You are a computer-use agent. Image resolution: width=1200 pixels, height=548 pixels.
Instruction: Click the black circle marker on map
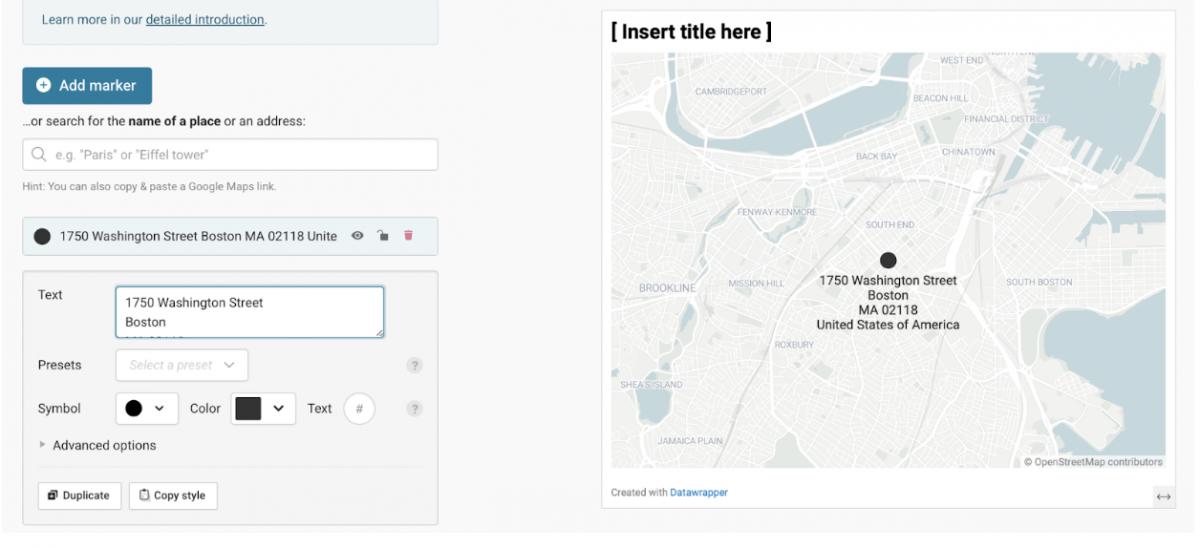(888, 260)
